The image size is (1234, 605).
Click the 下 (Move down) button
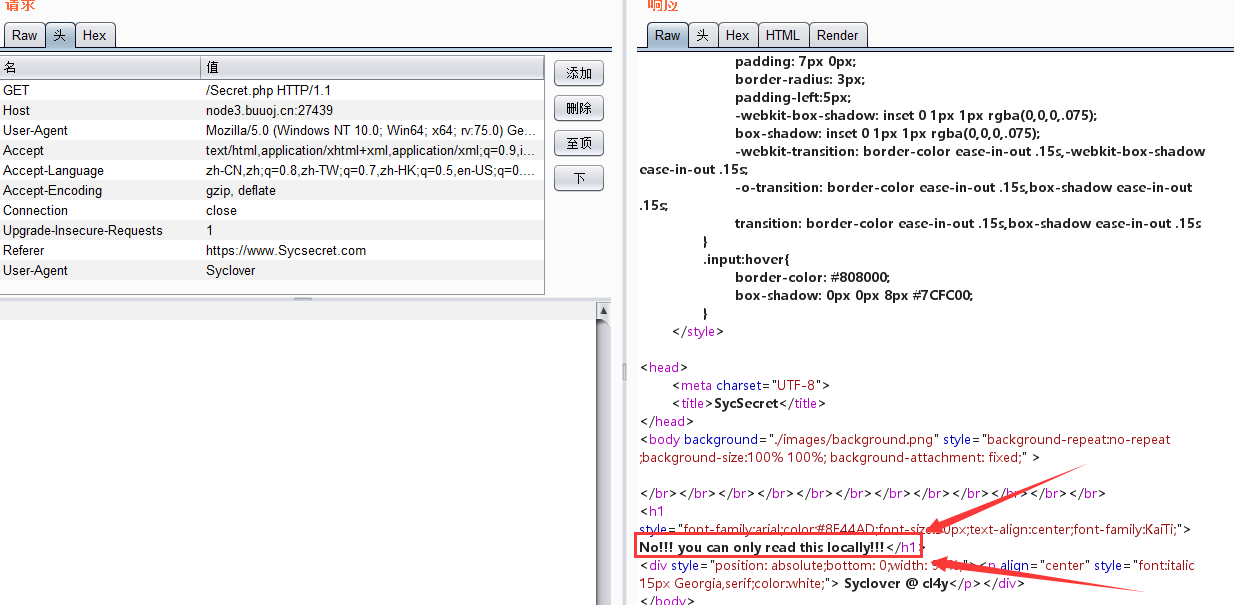click(579, 178)
